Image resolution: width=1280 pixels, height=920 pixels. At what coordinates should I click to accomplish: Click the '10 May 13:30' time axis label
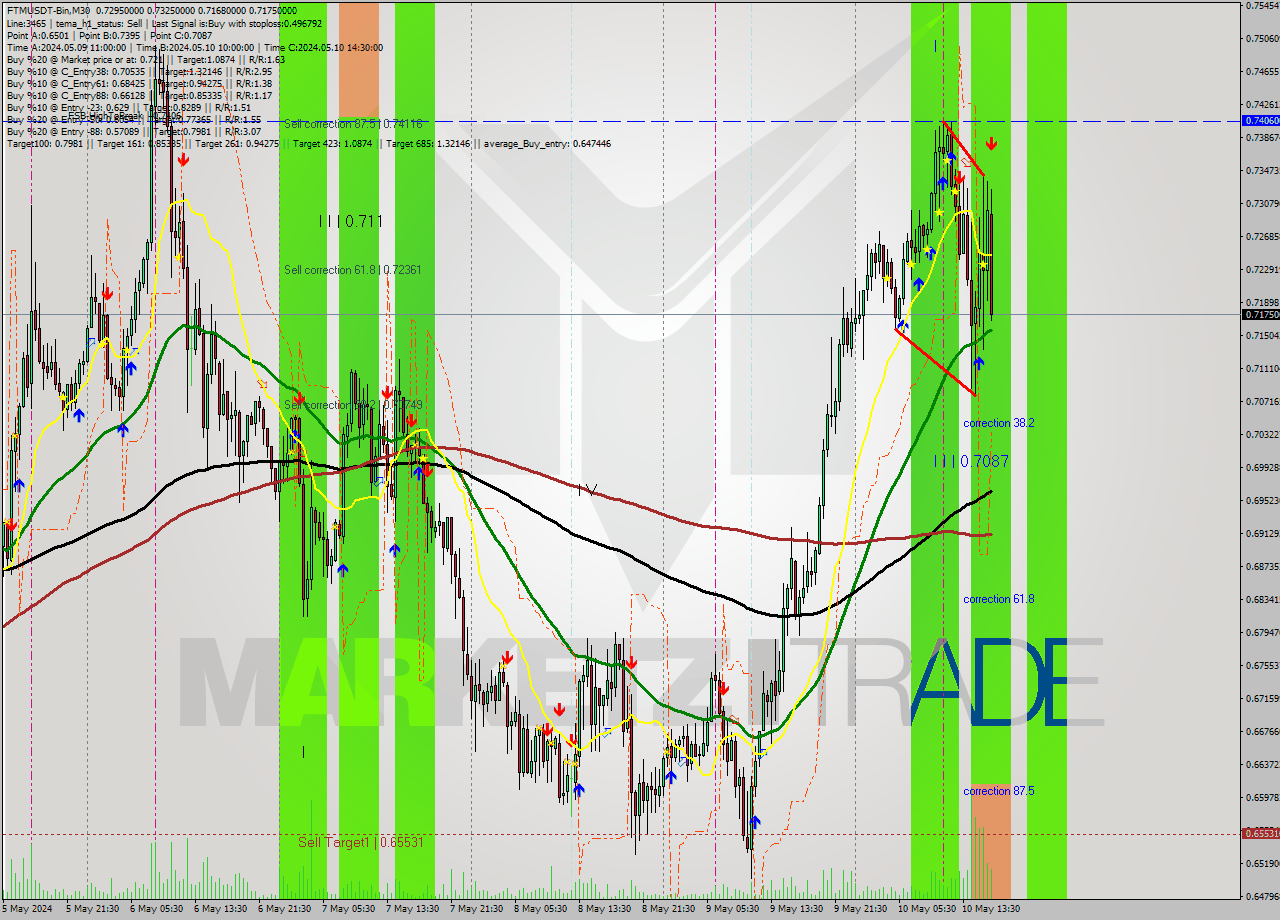click(991, 910)
